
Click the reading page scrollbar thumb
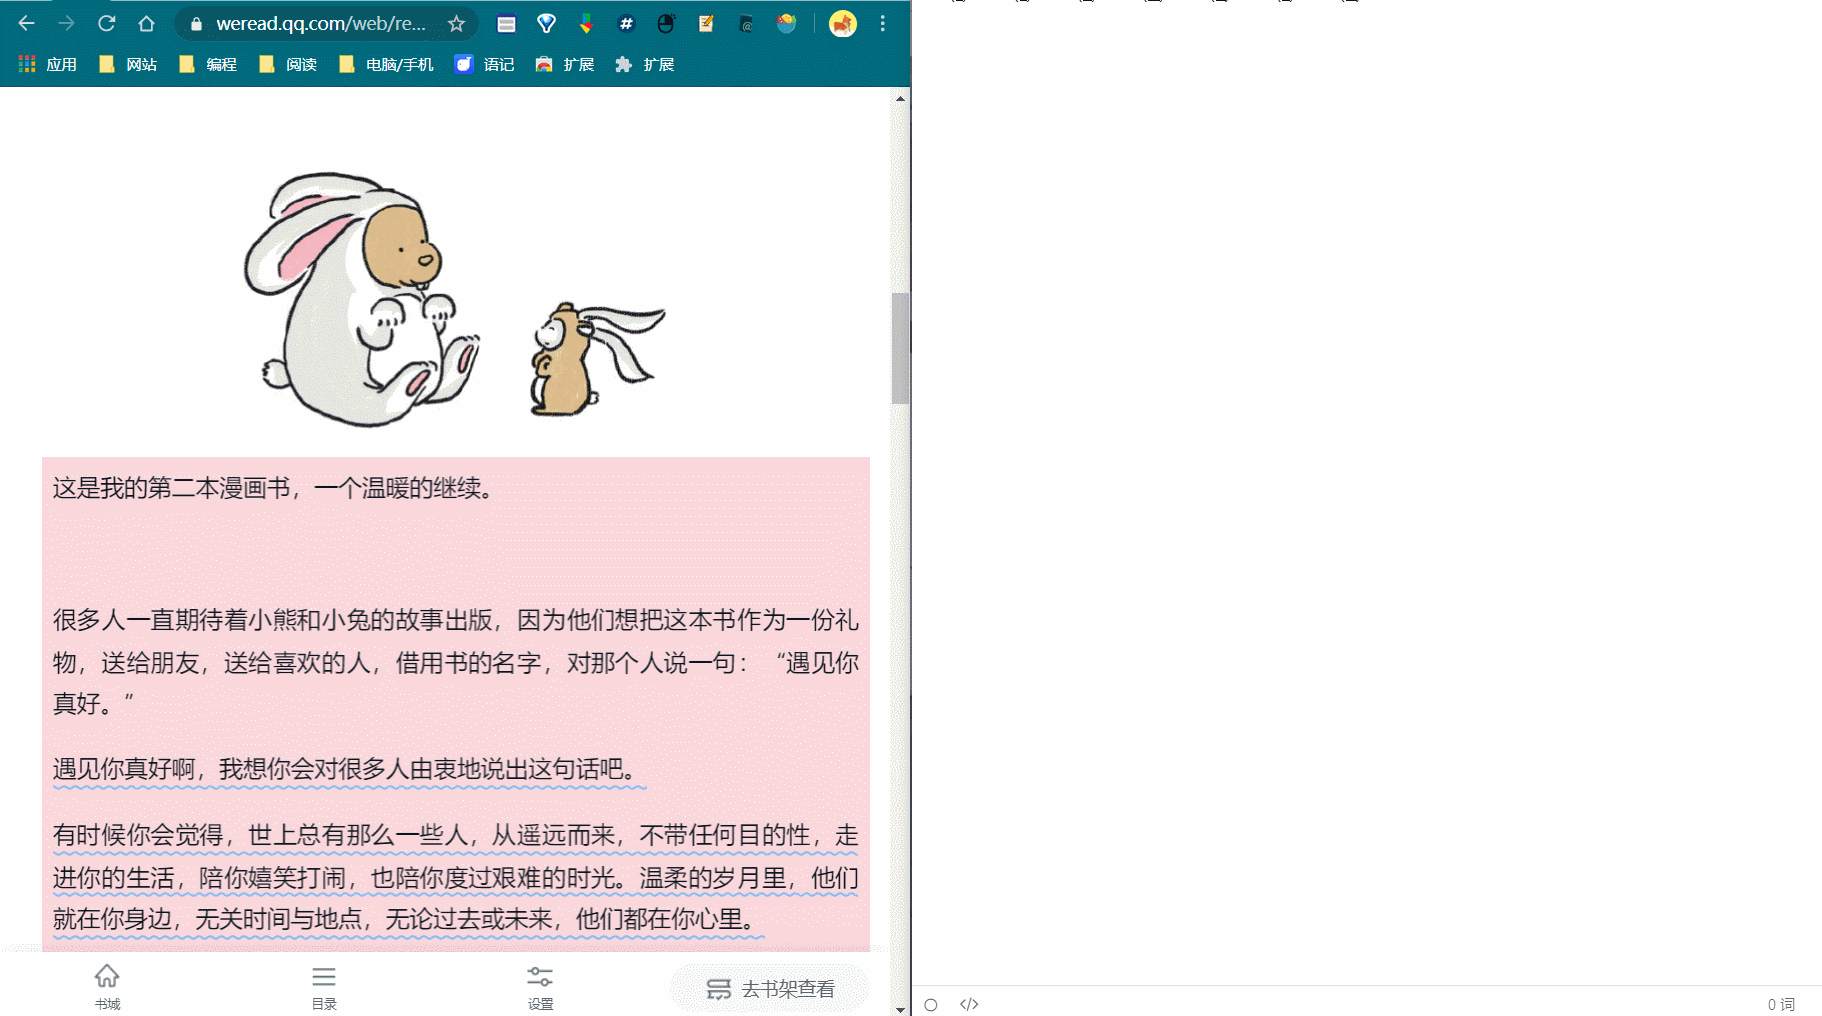(901, 348)
